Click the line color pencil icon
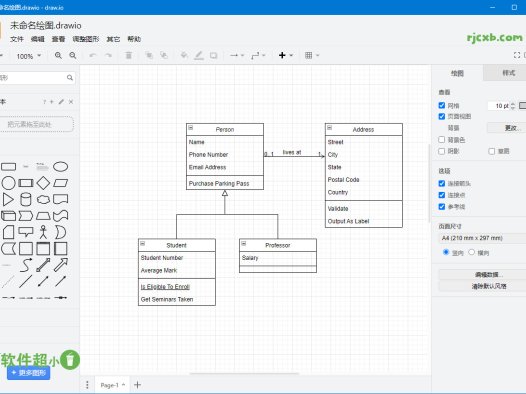 199,55
